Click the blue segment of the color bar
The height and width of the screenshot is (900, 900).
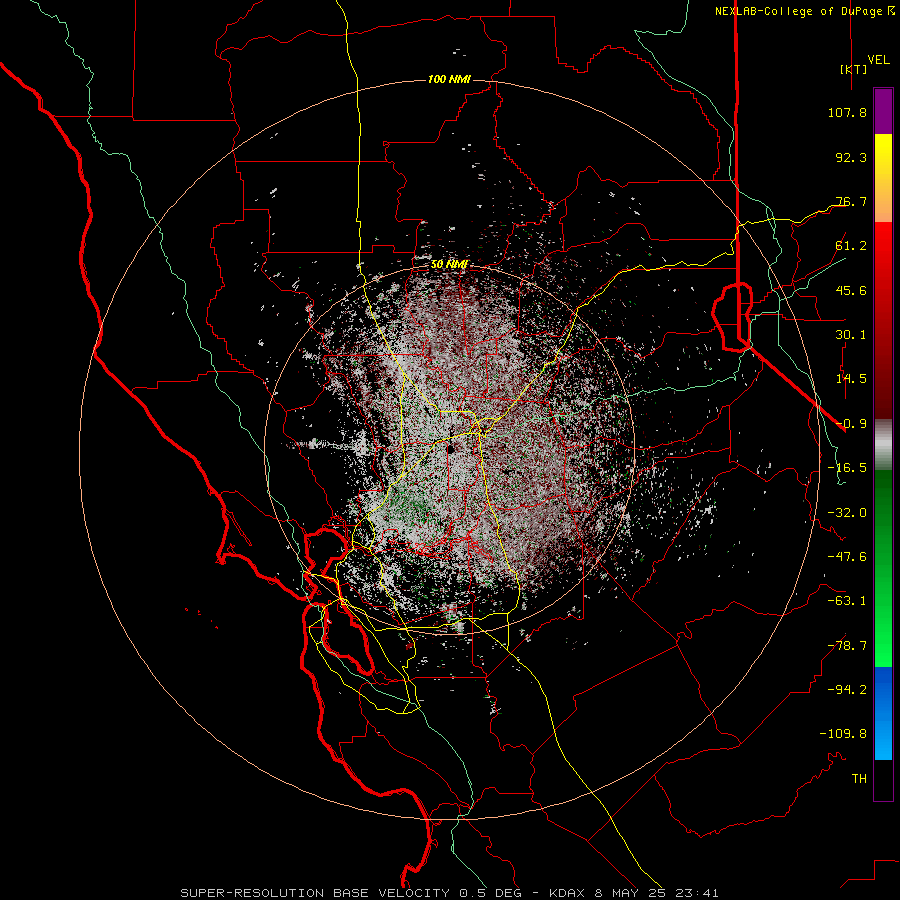click(883, 713)
